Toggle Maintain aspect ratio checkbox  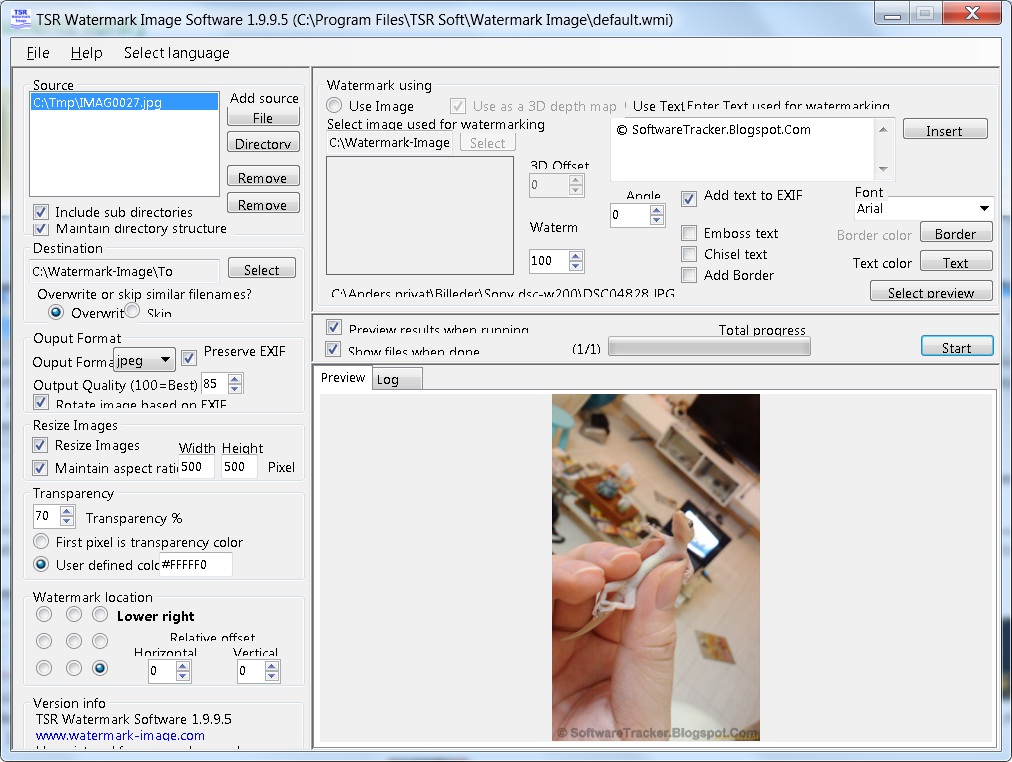[x=40, y=468]
